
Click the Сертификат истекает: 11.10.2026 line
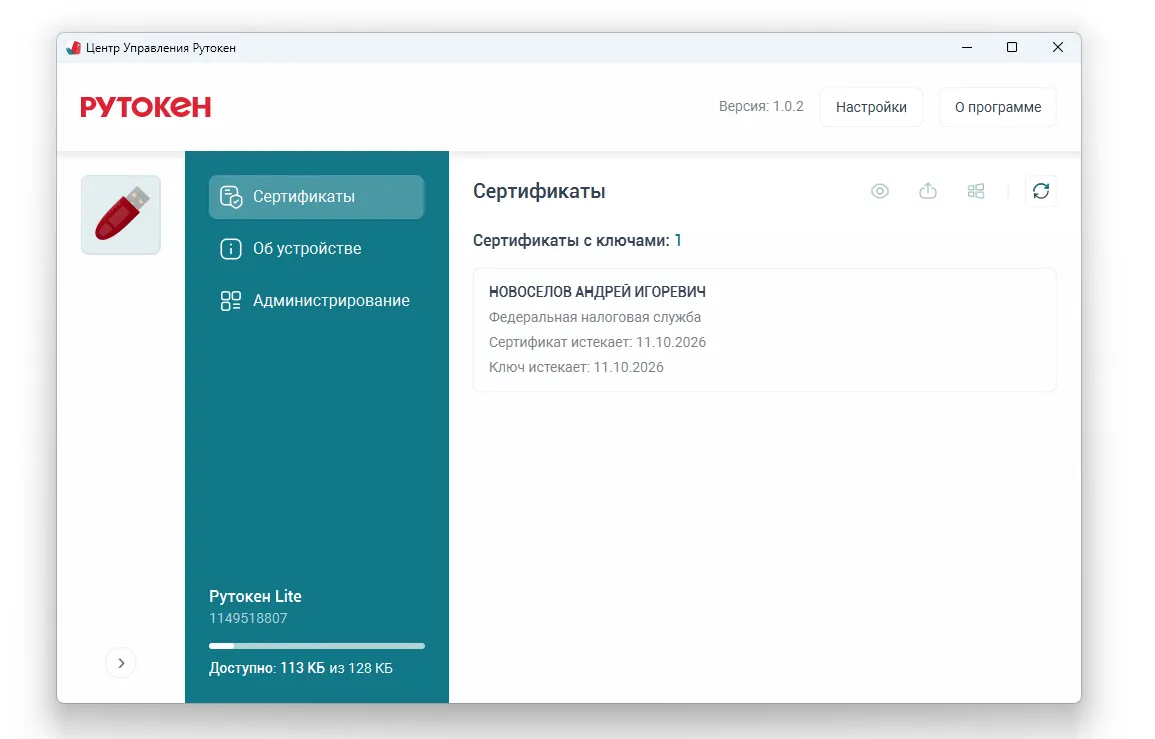coord(597,342)
